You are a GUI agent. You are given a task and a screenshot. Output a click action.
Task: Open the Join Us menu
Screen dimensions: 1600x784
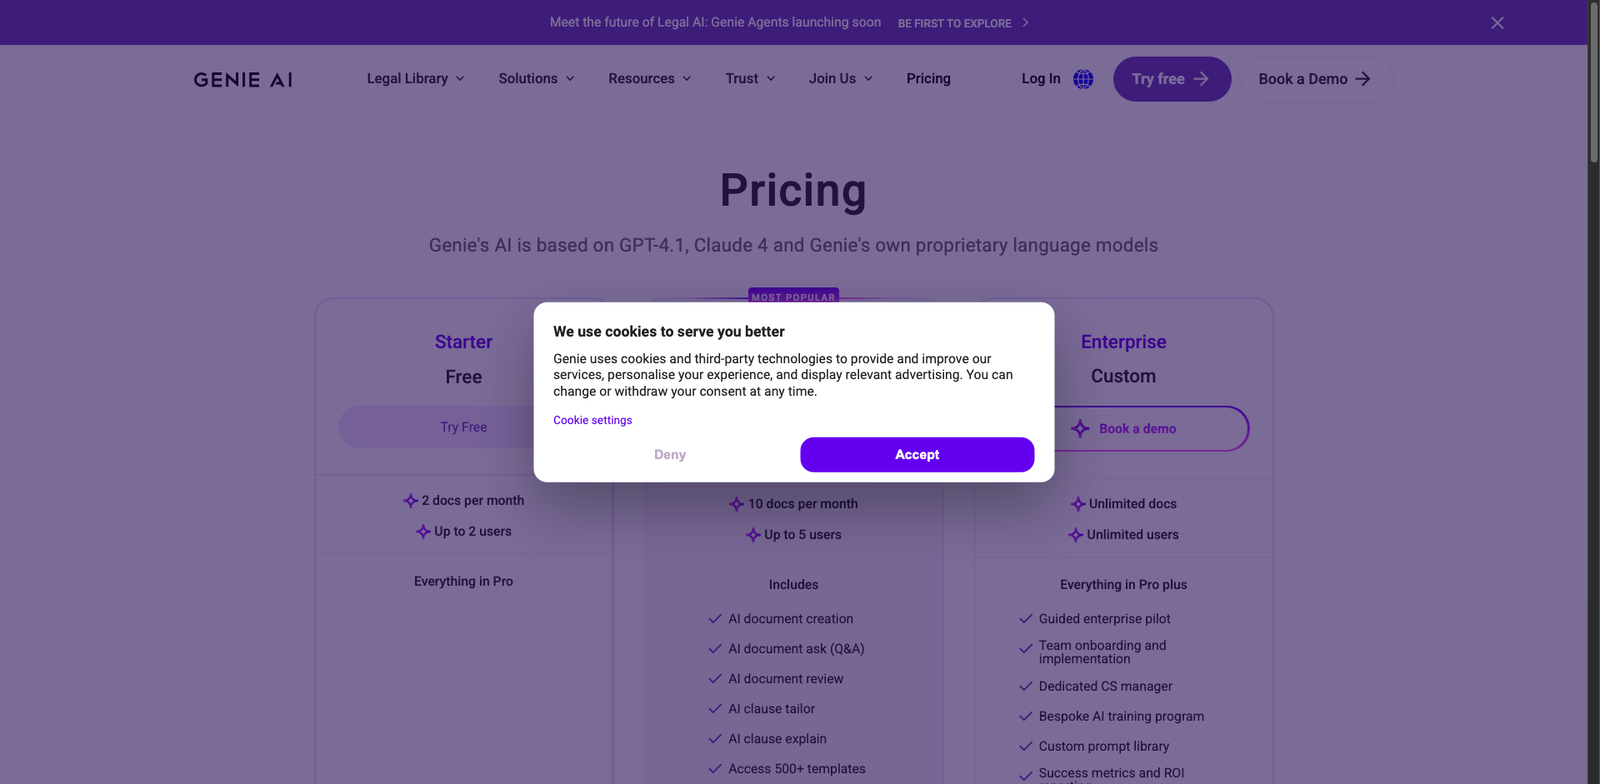(838, 78)
